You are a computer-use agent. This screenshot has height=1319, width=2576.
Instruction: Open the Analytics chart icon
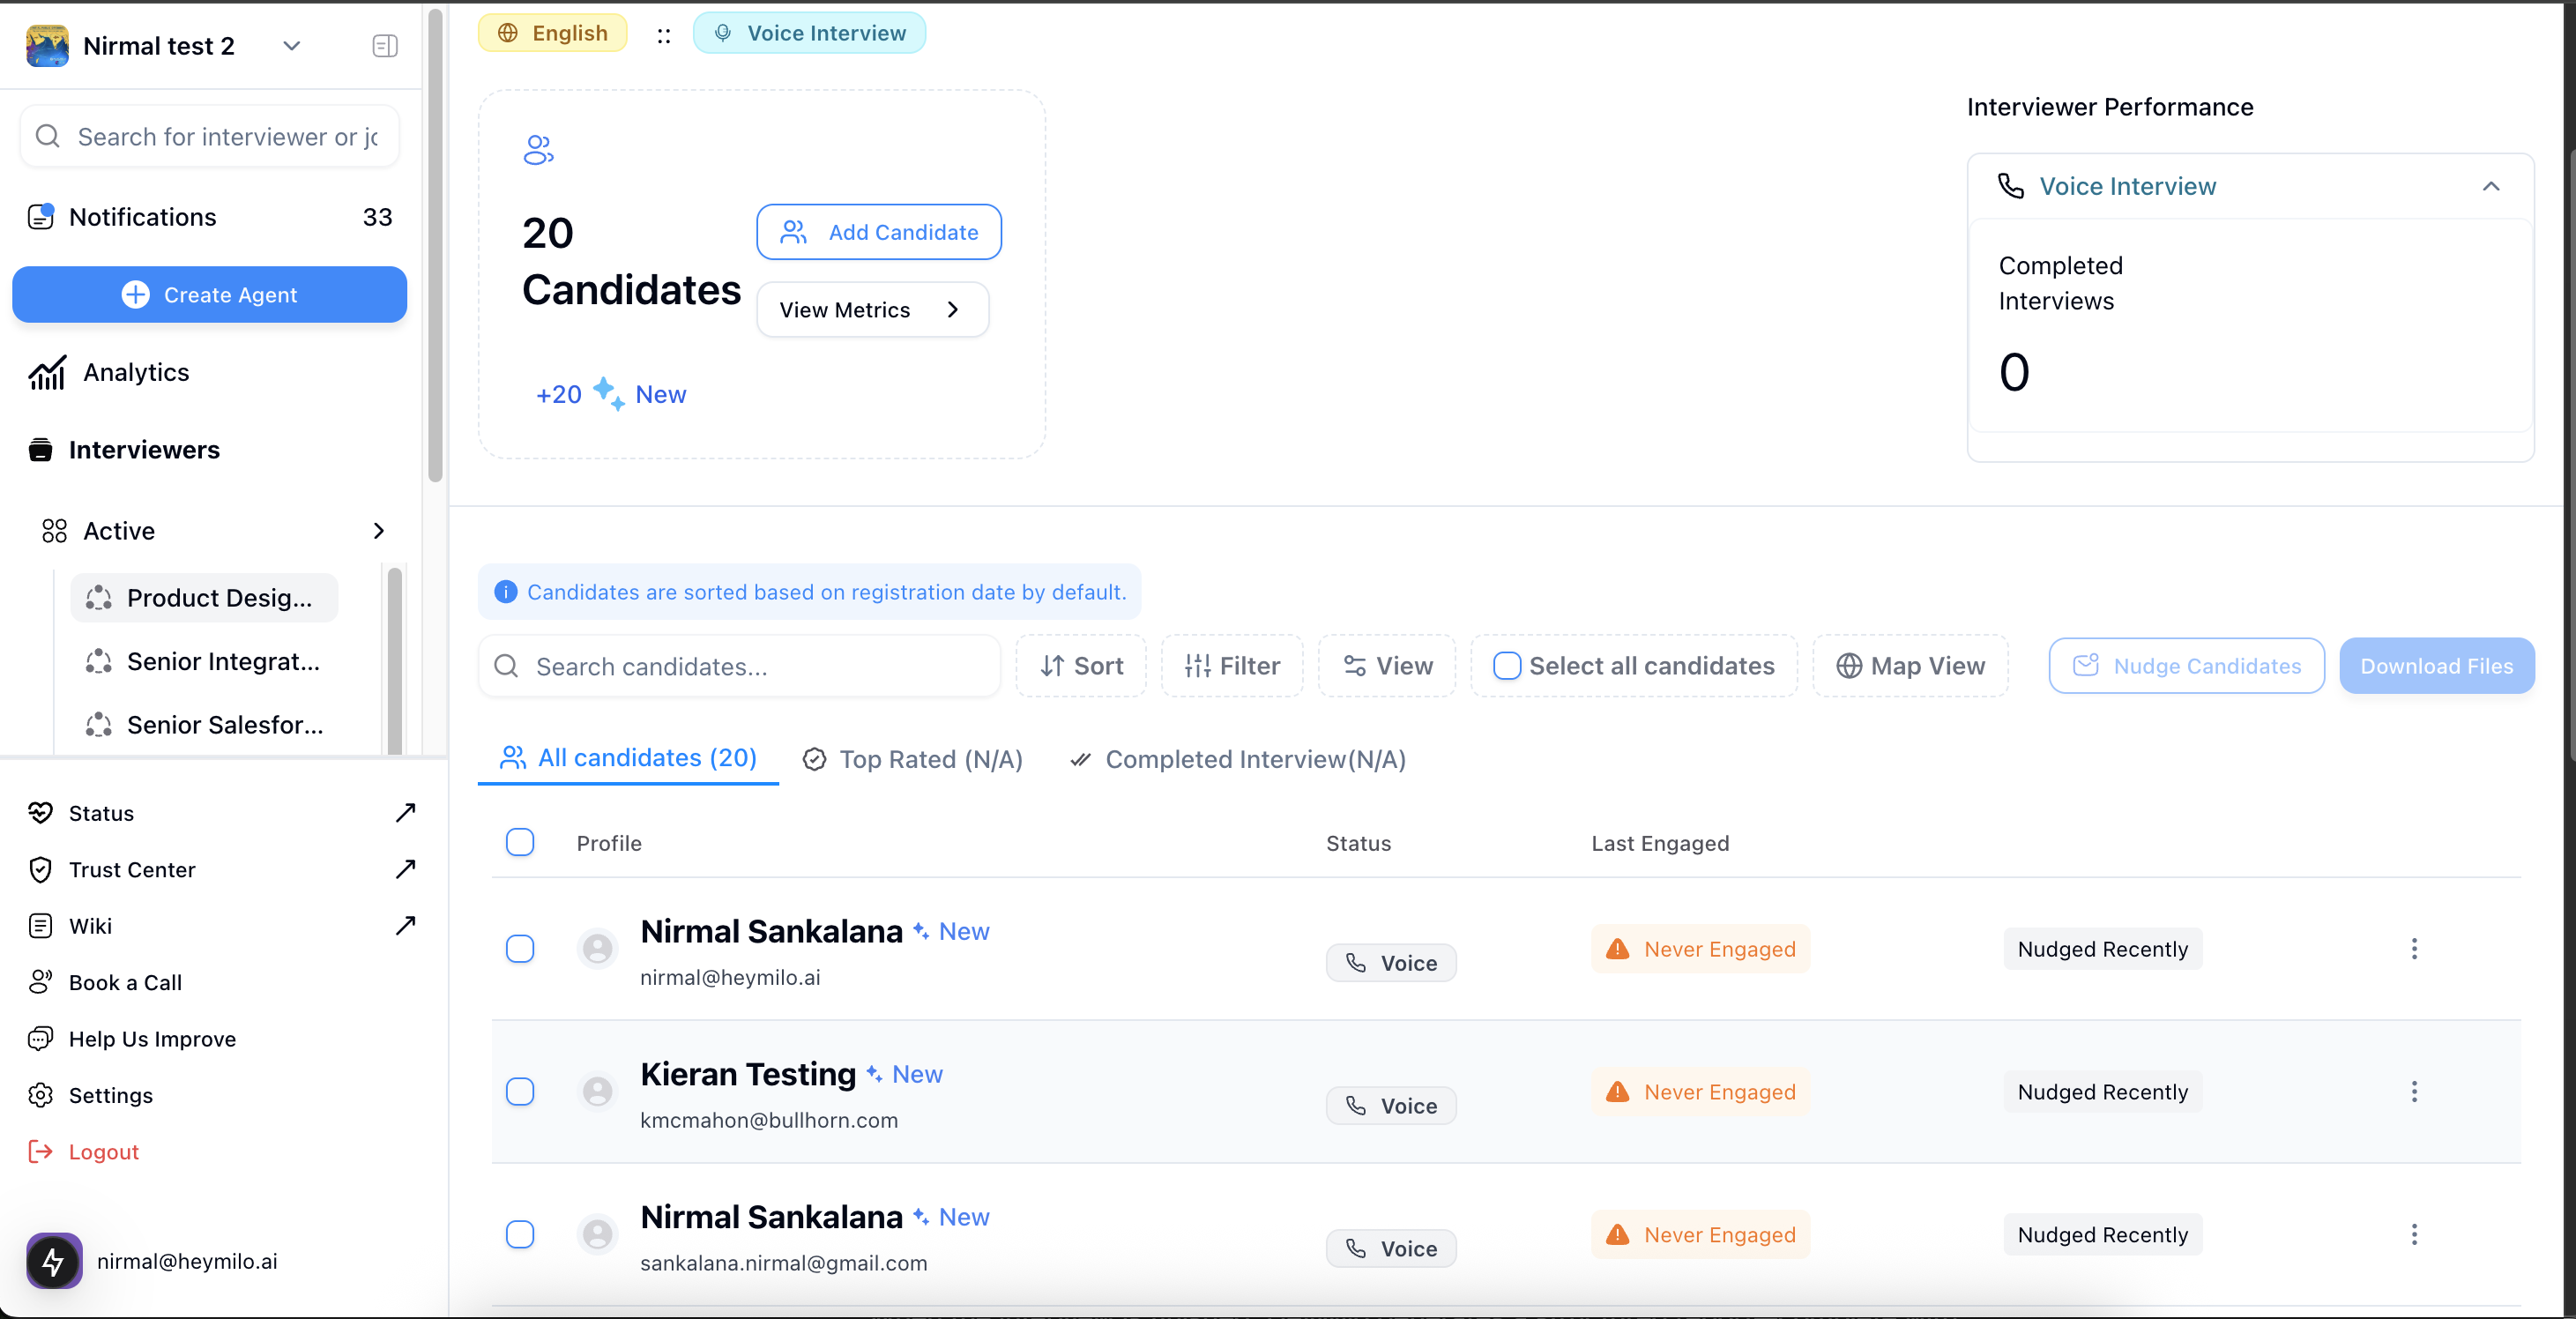(47, 372)
